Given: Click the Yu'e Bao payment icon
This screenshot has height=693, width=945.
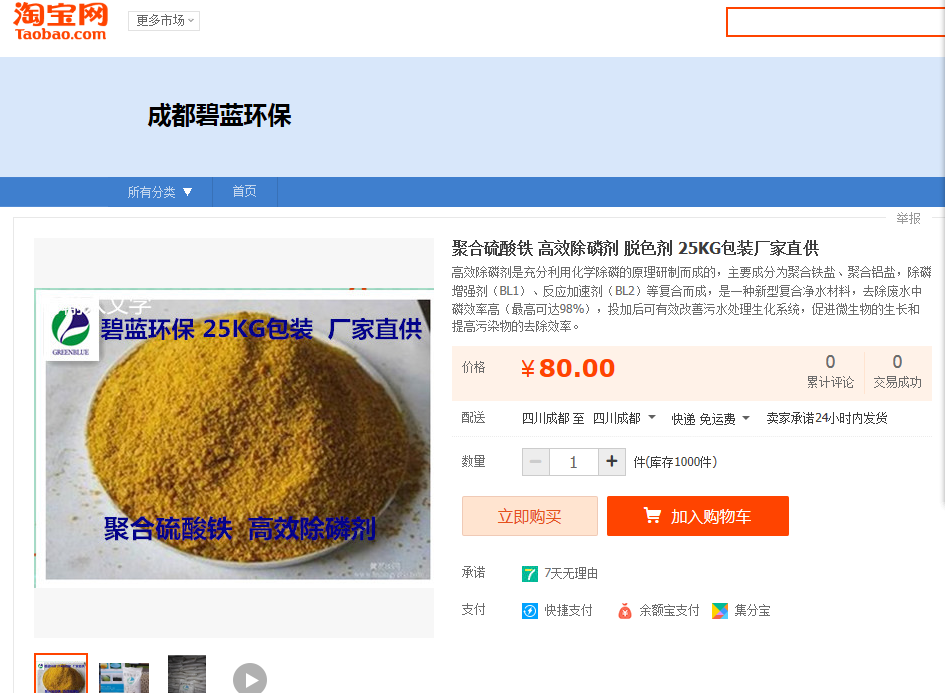Looking at the screenshot, I should [x=625, y=611].
